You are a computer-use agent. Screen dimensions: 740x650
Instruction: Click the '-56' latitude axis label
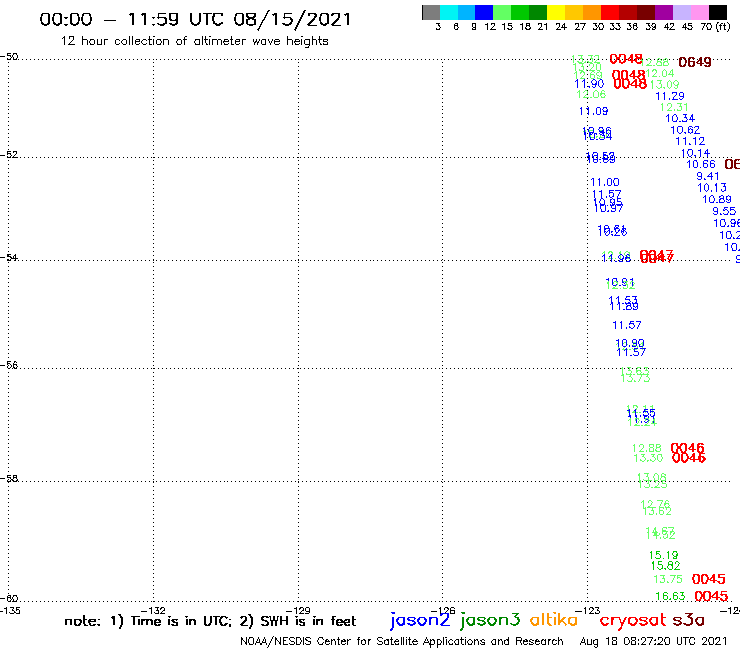tap(9, 365)
